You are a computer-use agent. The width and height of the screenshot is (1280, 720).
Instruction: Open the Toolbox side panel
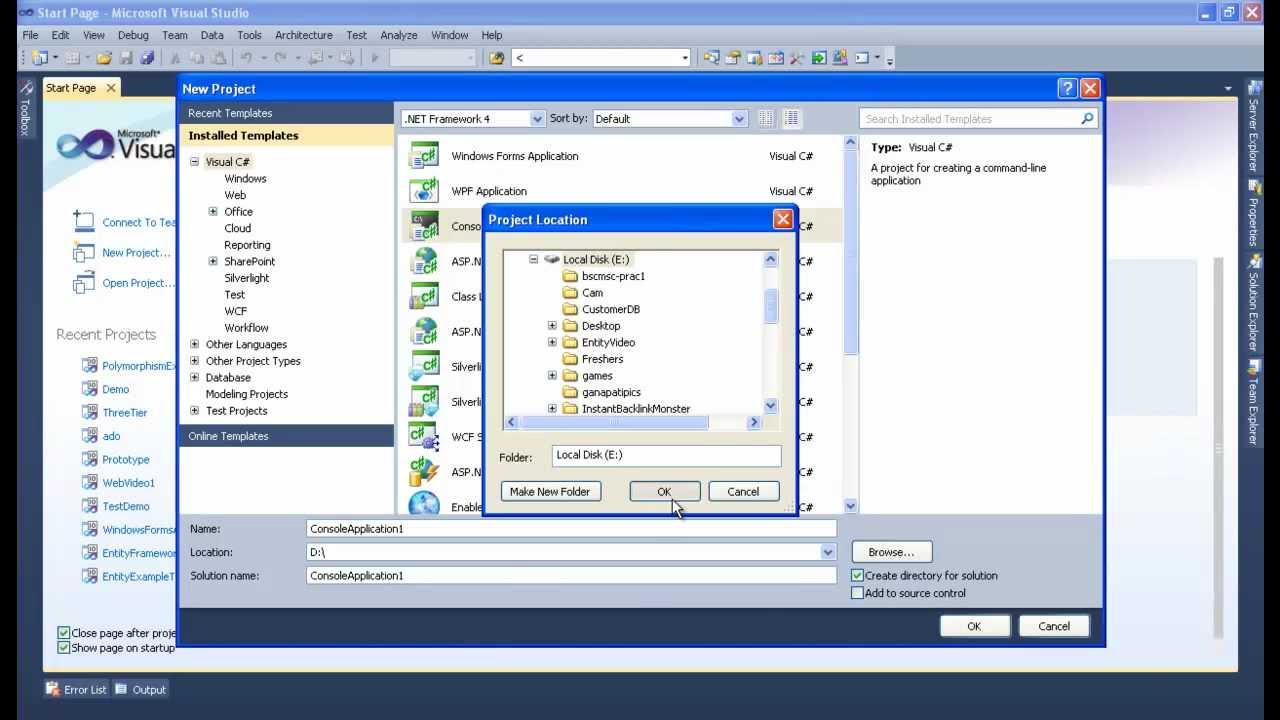click(25, 110)
